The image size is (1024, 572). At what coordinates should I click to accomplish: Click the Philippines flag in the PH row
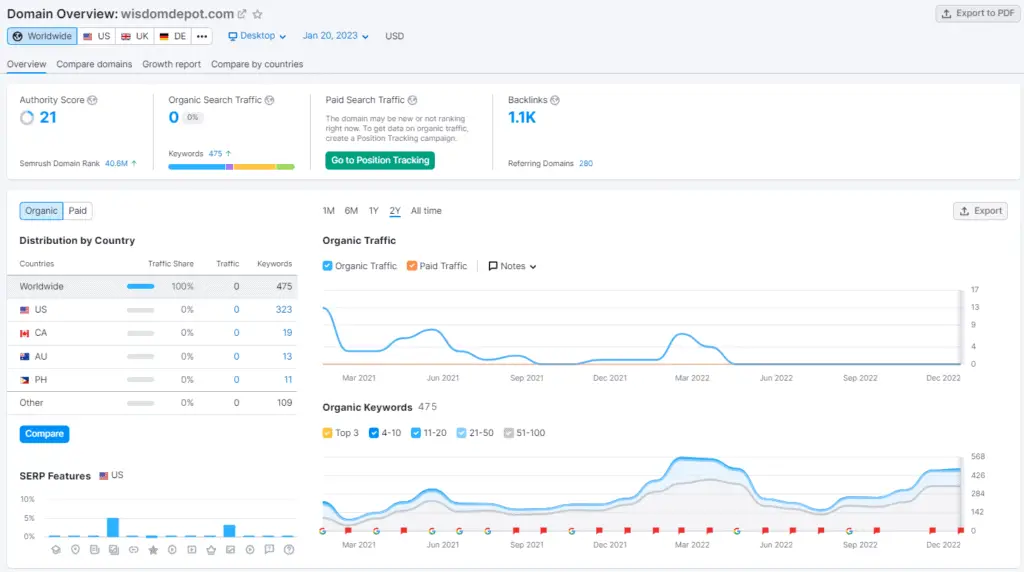(x=25, y=379)
